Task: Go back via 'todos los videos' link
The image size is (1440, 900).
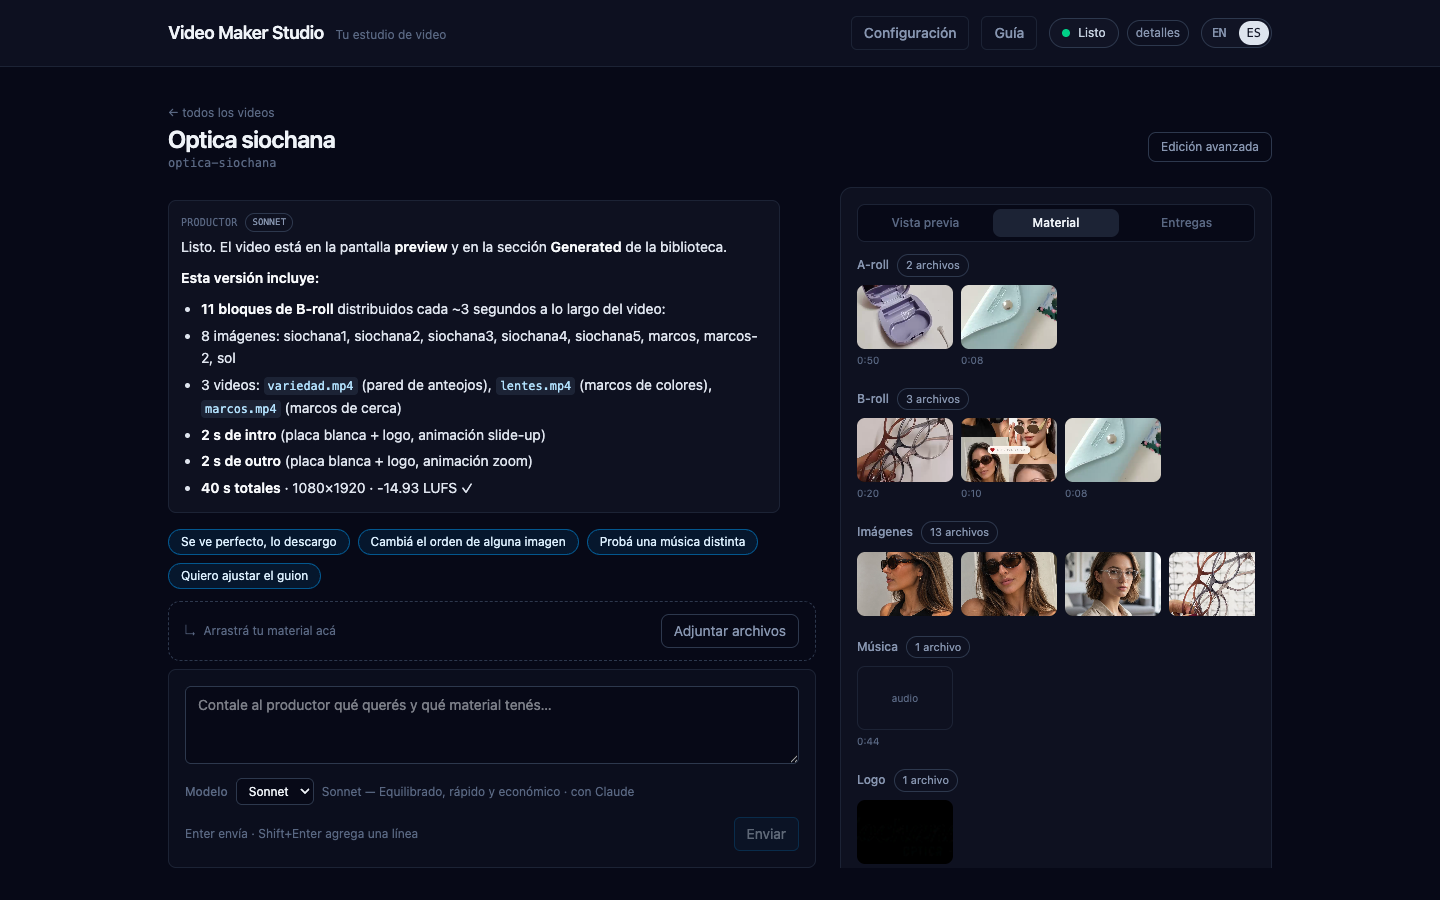Action: [x=221, y=113]
